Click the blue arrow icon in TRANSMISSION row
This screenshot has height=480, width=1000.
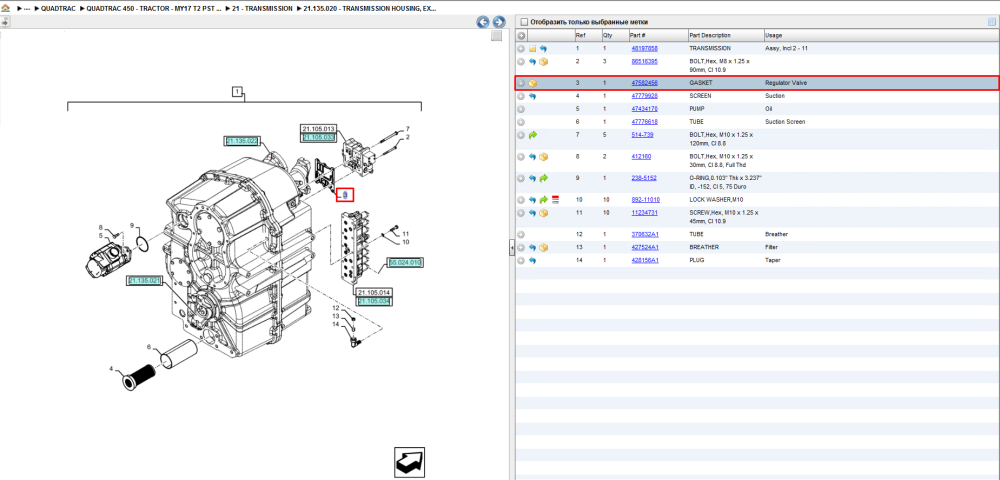pyautogui.click(x=543, y=48)
